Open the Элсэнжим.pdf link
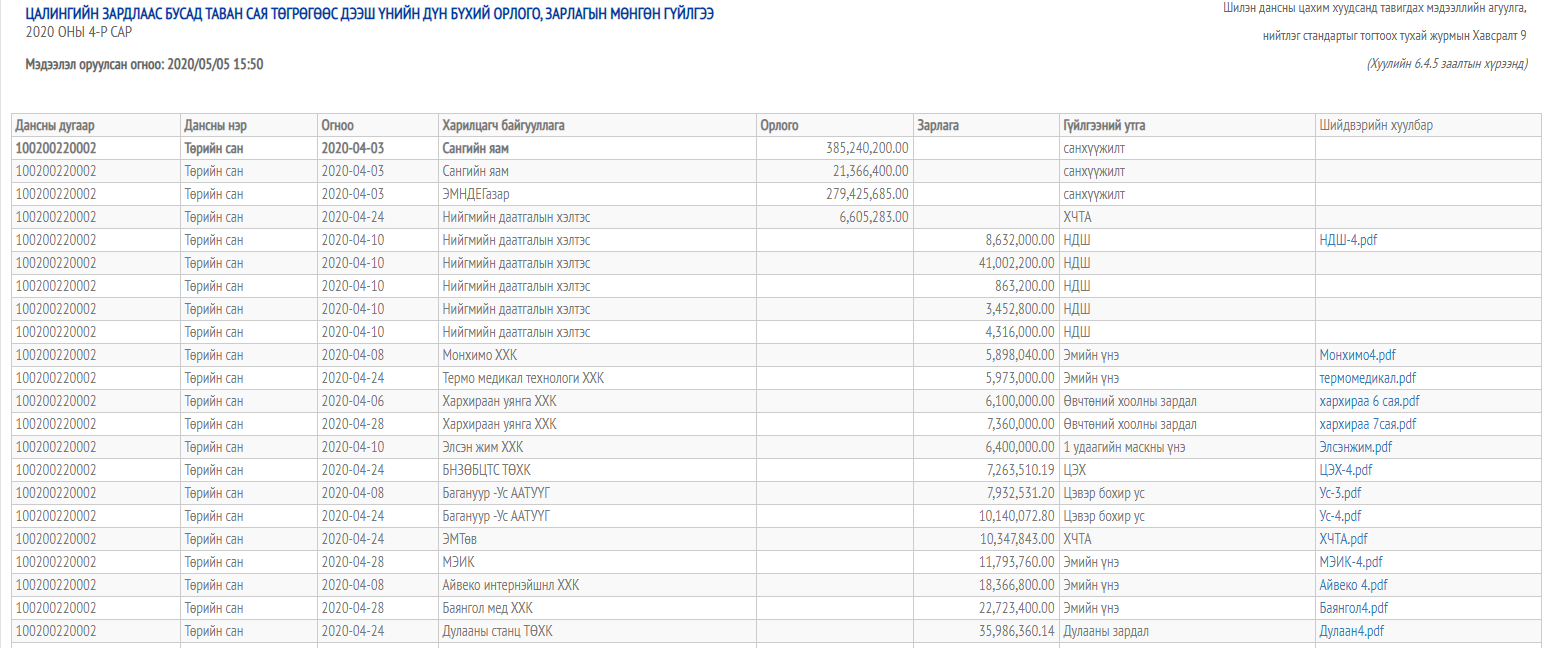 click(x=1355, y=447)
